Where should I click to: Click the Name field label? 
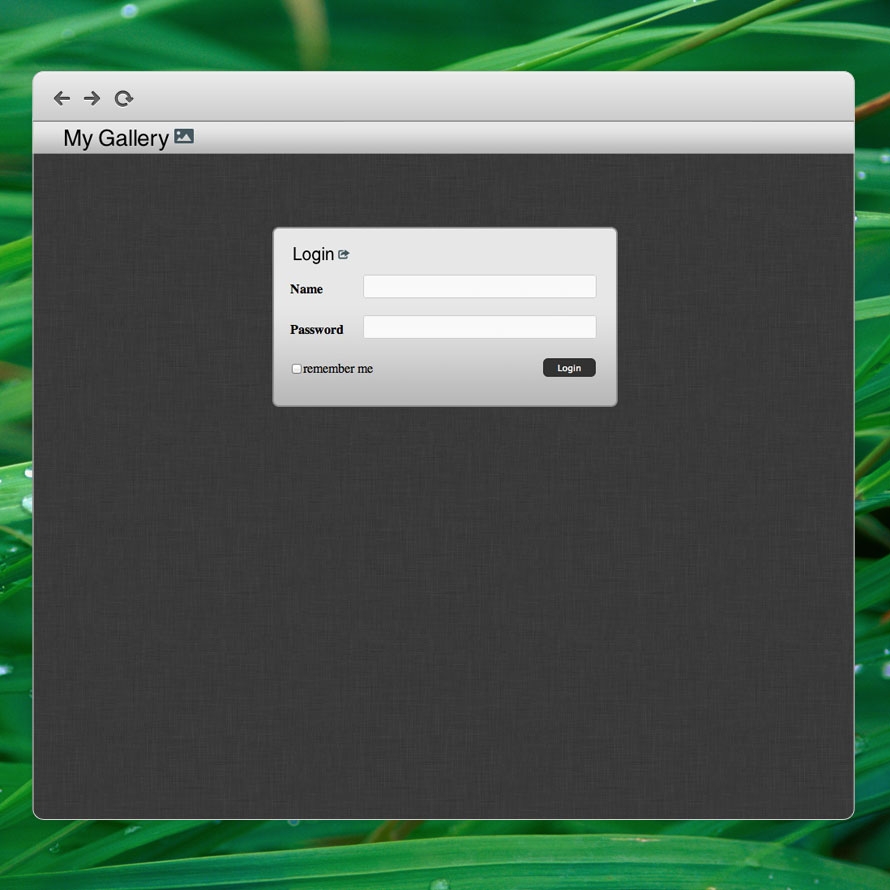coord(307,289)
